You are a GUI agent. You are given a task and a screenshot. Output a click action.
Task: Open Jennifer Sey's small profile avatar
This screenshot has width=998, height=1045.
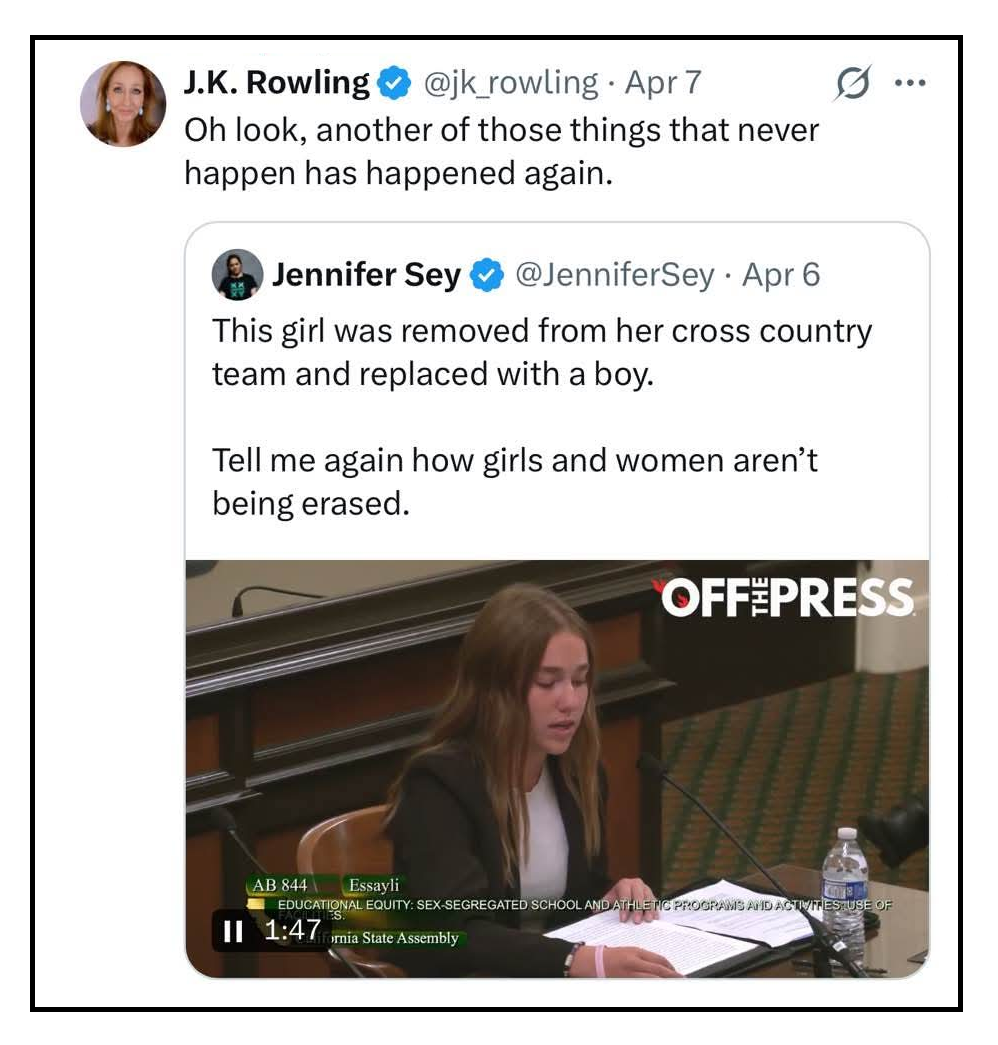click(x=238, y=275)
